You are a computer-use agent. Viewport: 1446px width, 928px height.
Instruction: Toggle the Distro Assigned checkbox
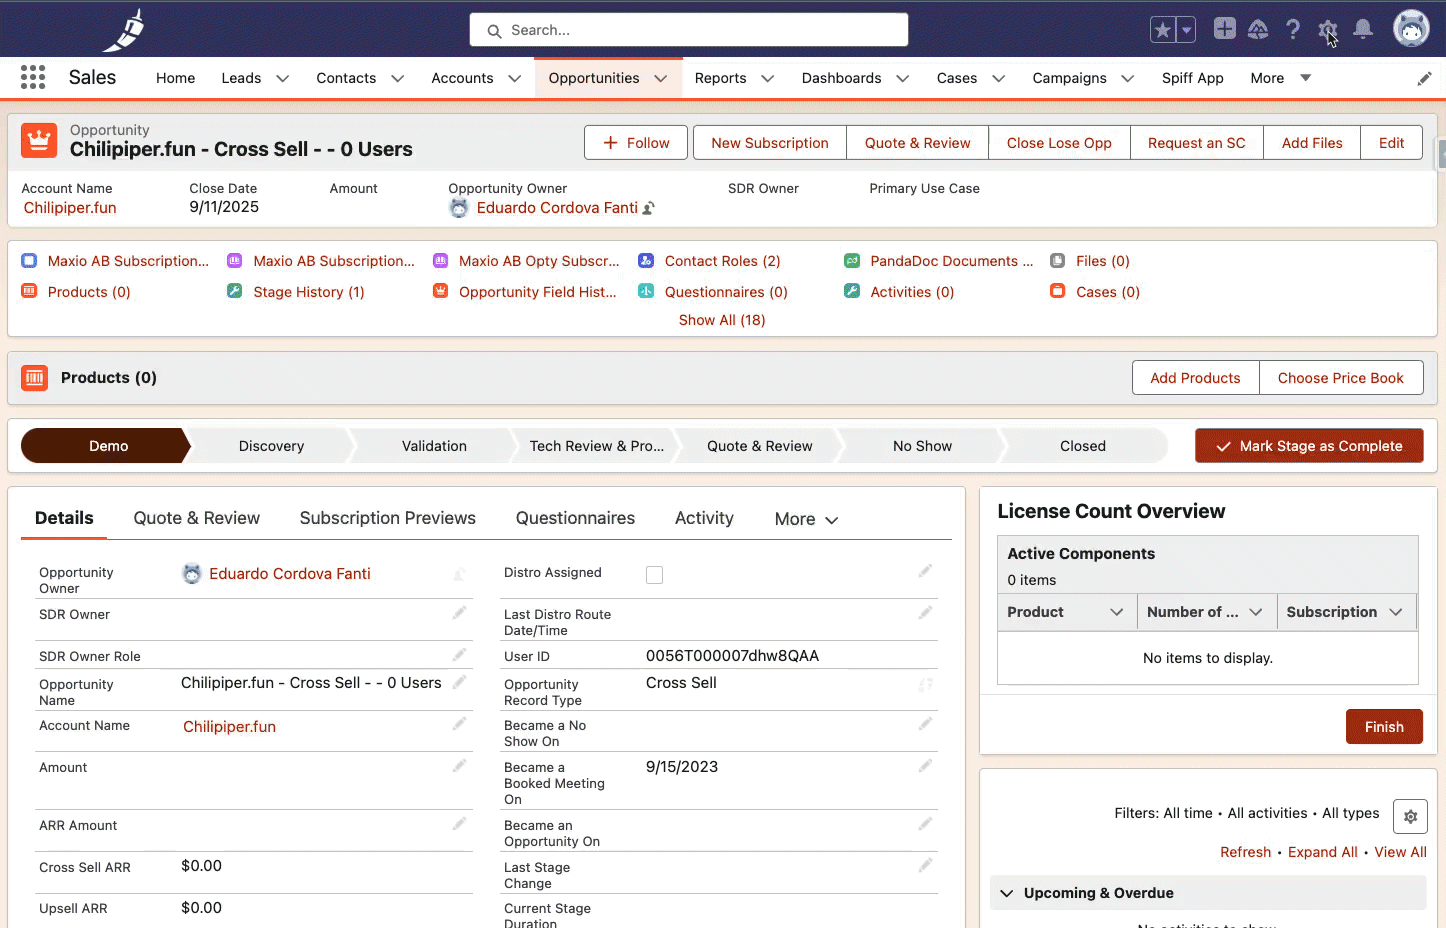tap(654, 575)
